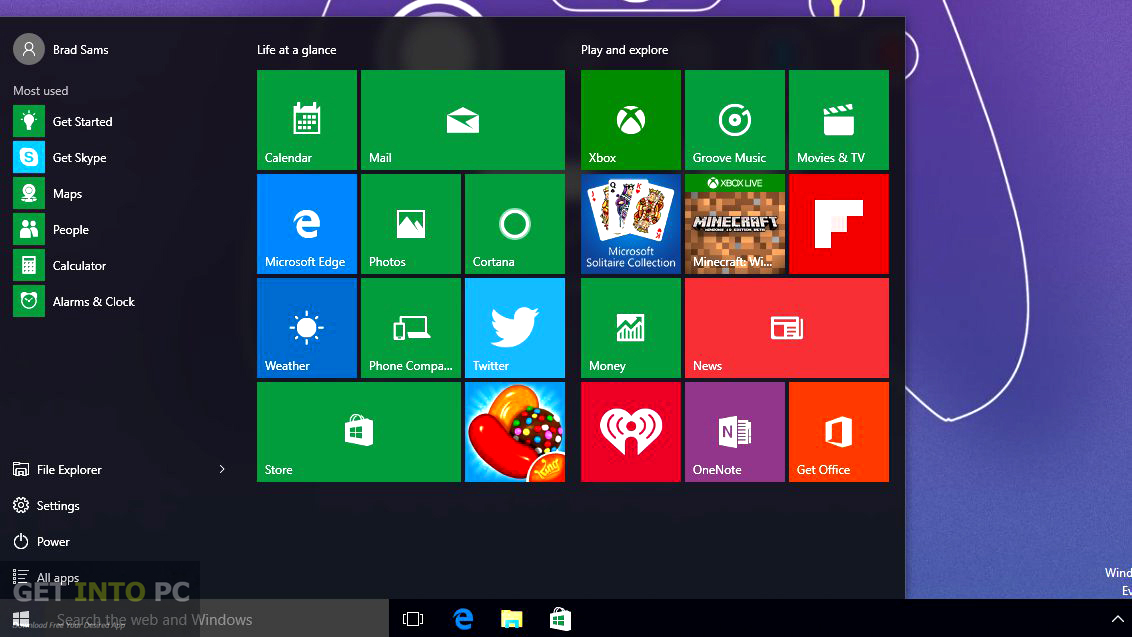Open the iHeartRadio tile

631,432
